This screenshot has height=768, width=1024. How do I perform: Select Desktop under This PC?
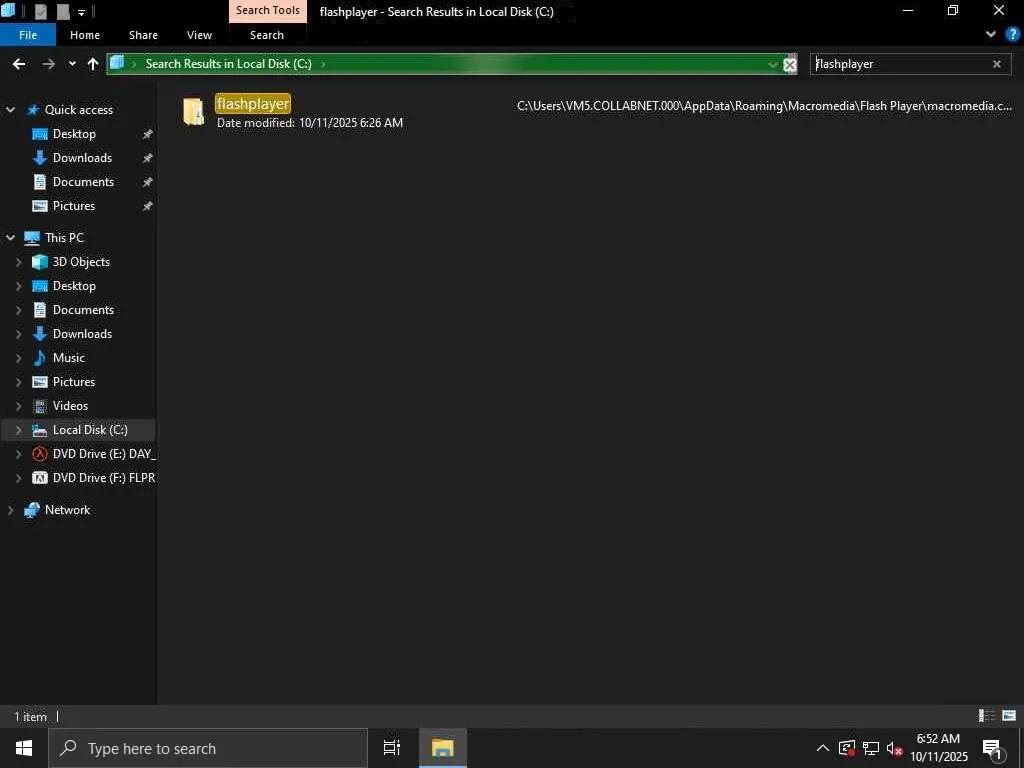74,286
